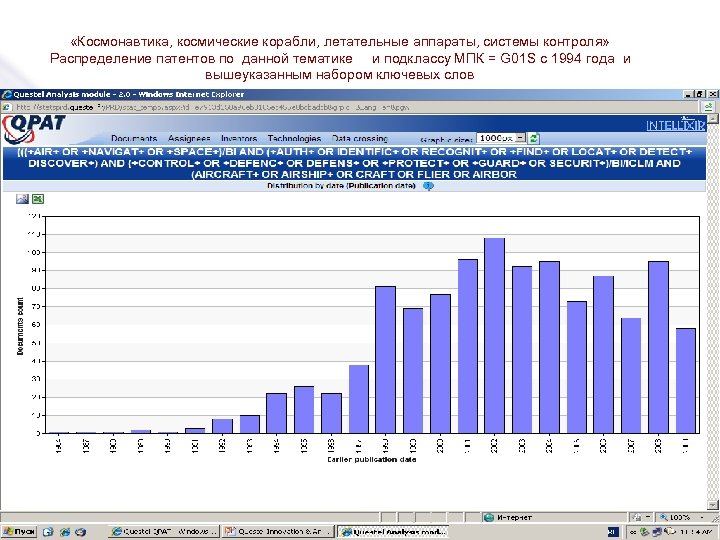
Task: Click the tallest bar for year 2002
Action: tap(494, 336)
